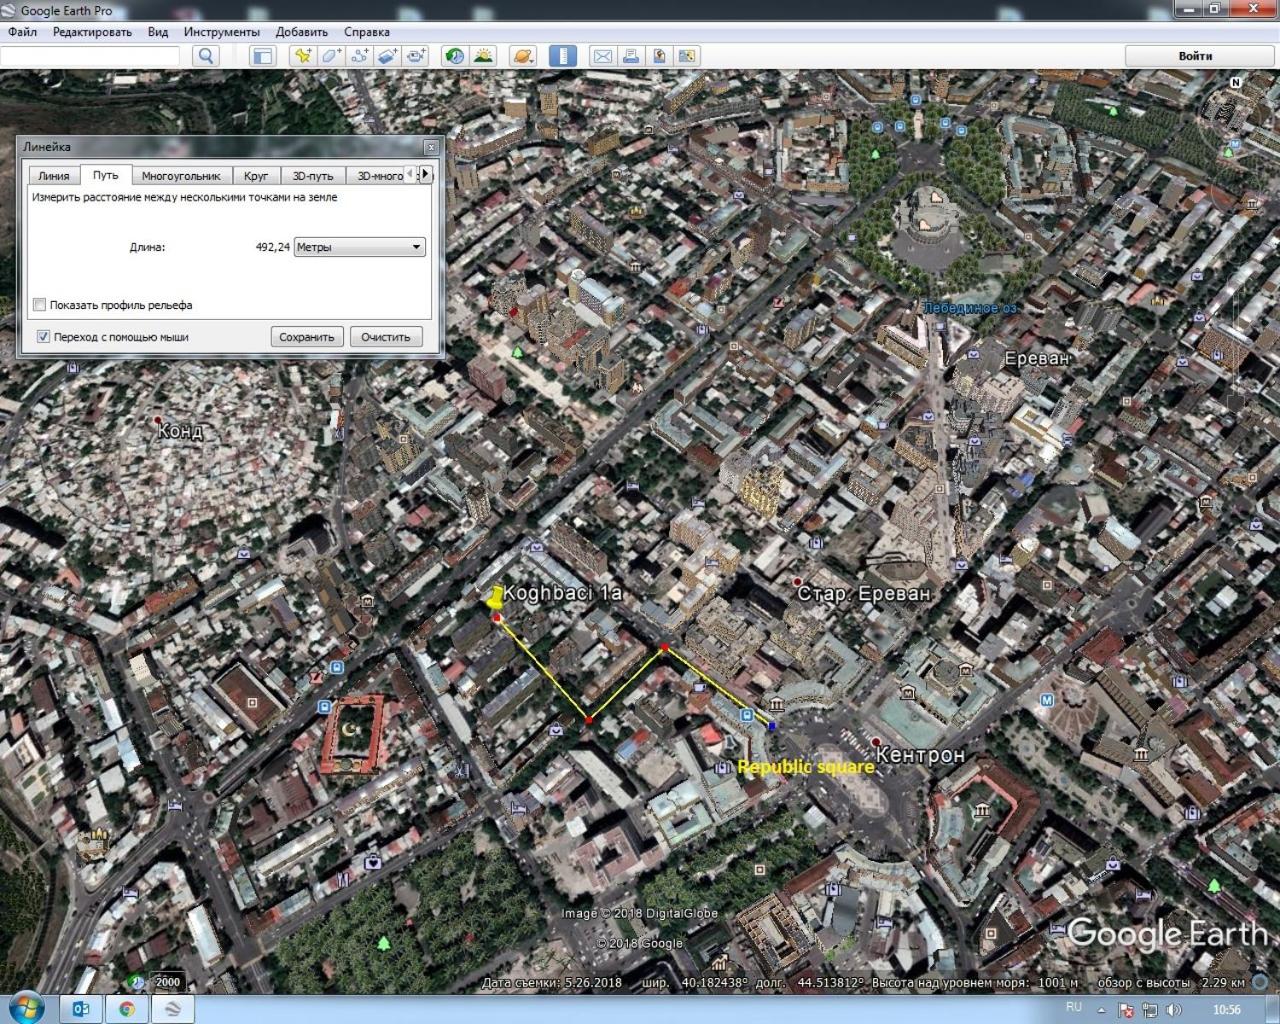Open the Инструменты menu

tap(221, 32)
